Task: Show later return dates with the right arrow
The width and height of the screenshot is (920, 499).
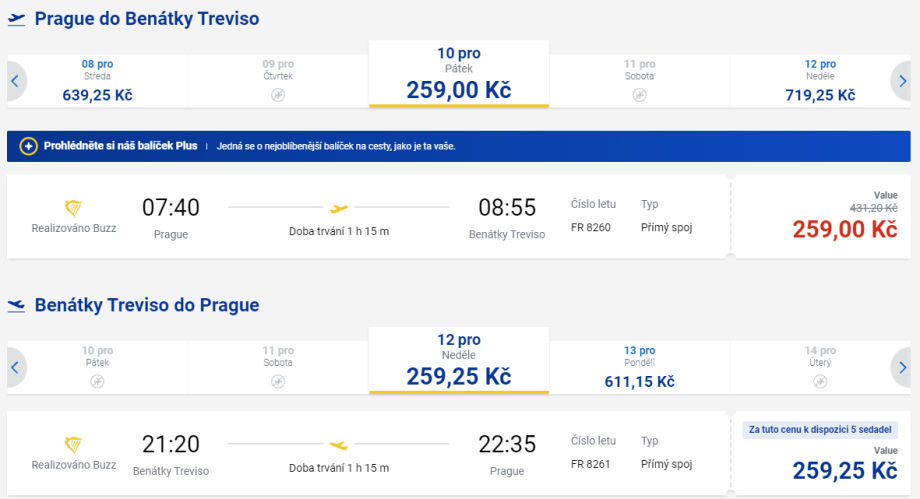Action: [902, 367]
